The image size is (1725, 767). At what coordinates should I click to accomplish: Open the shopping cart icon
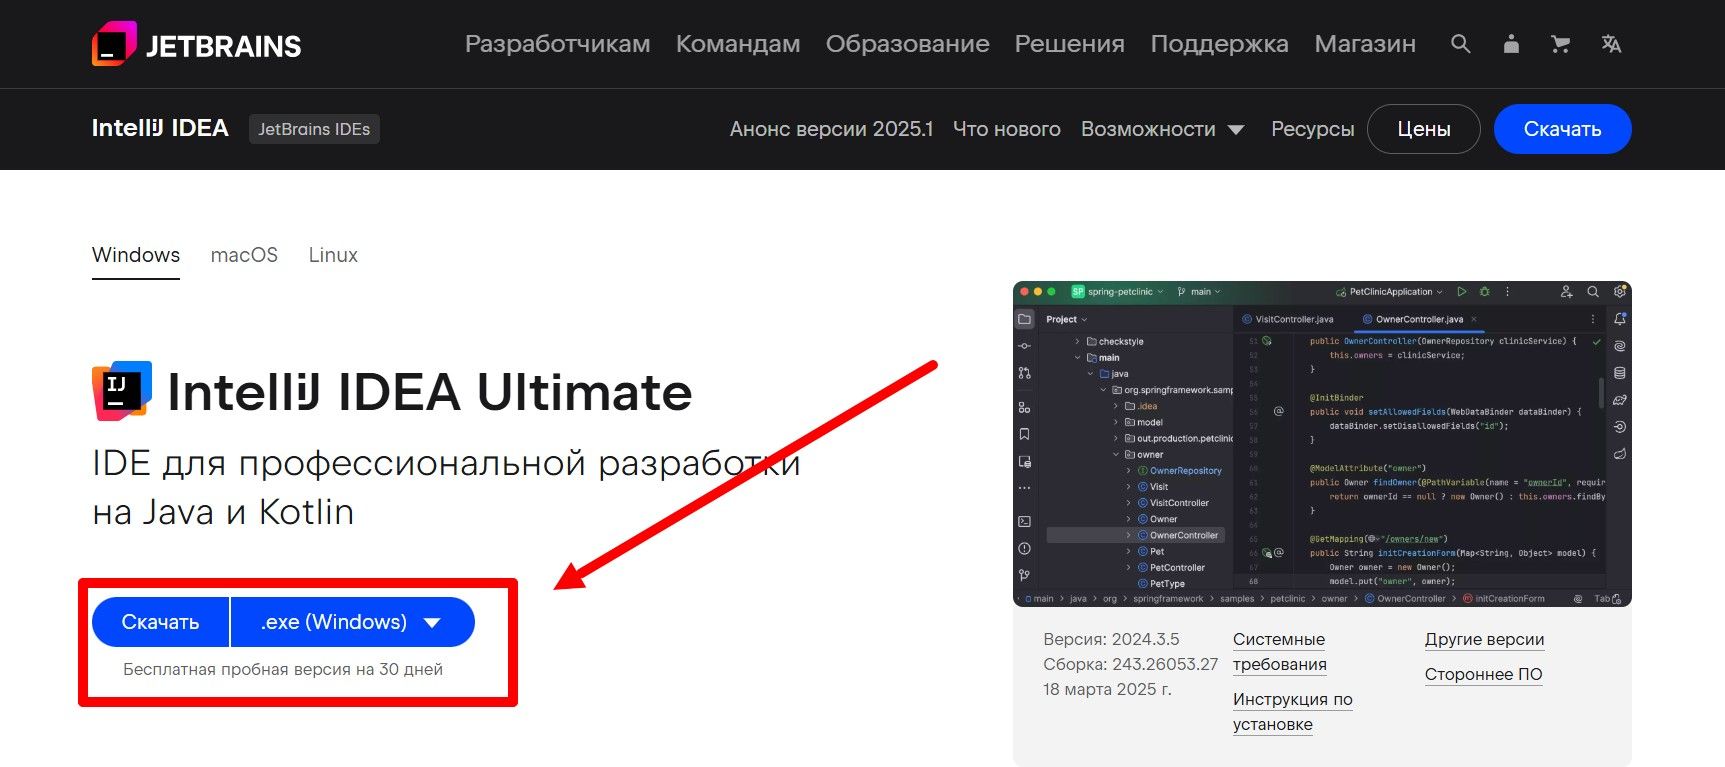tap(1560, 44)
